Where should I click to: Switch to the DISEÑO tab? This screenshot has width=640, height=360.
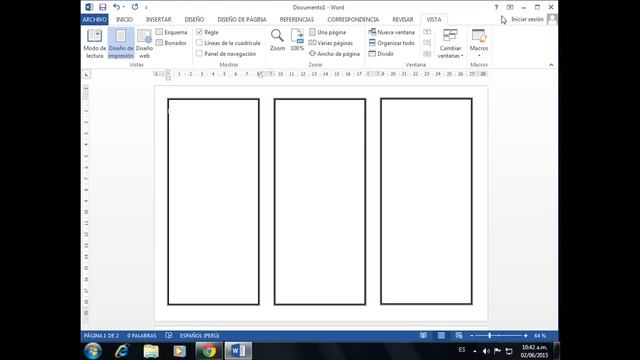194,20
